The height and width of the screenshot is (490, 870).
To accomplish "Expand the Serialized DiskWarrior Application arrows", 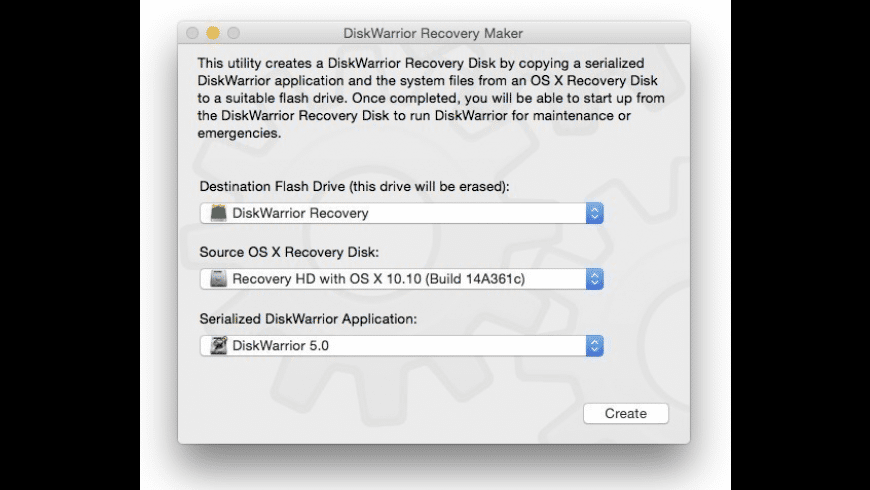I will point(594,346).
